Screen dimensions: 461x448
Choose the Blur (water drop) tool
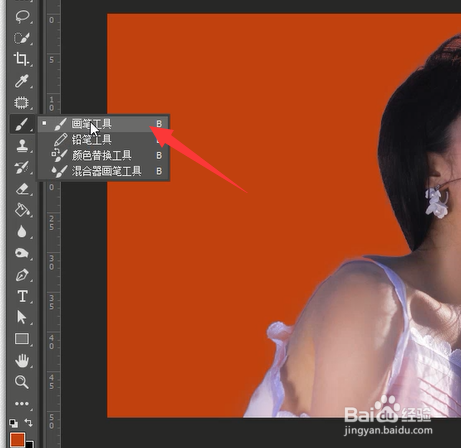click(22, 232)
